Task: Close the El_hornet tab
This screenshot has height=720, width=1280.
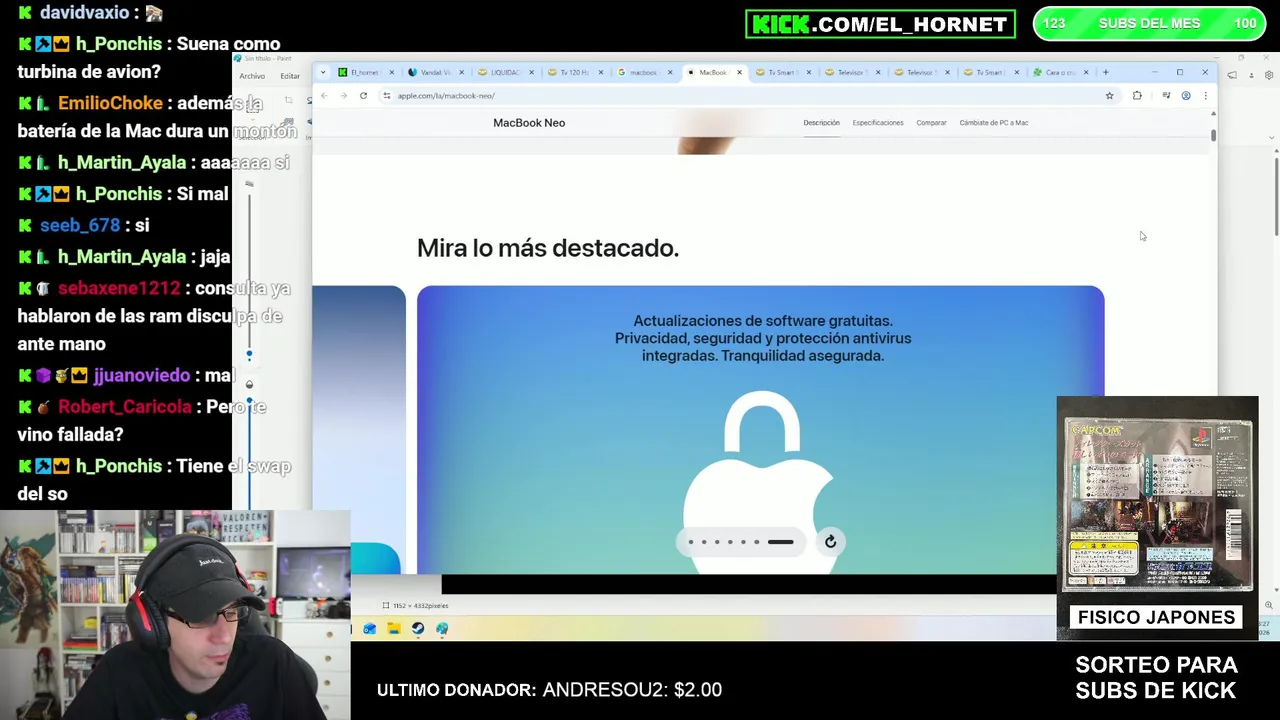Action: 392,72
